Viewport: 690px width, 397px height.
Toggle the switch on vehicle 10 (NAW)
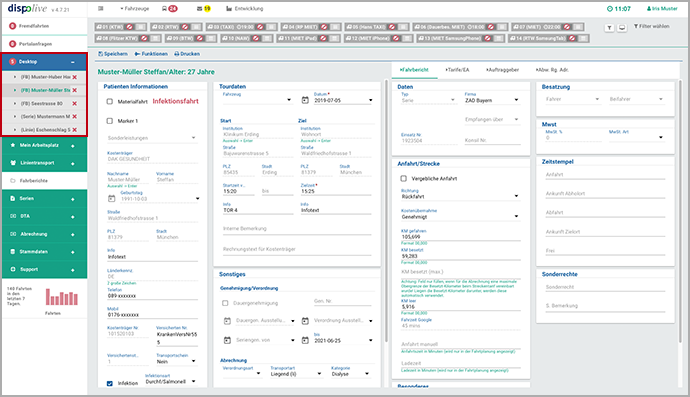267,38
